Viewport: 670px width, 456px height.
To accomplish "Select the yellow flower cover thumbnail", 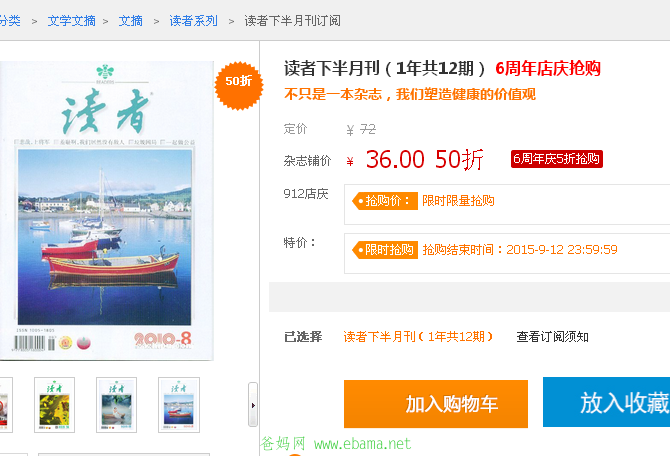I will (54, 405).
